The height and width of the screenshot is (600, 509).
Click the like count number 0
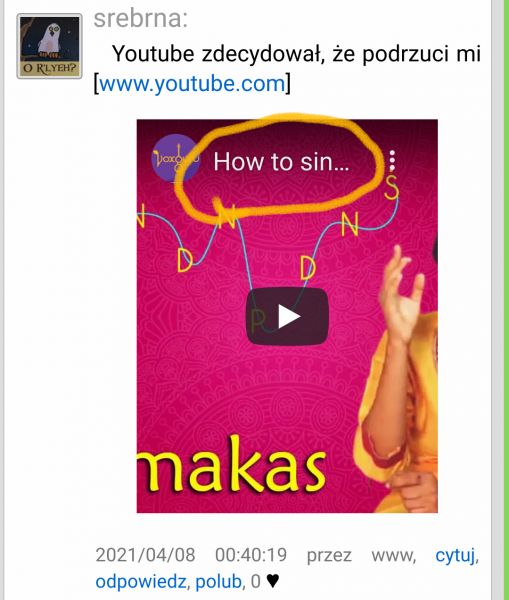tap(256, 582)
